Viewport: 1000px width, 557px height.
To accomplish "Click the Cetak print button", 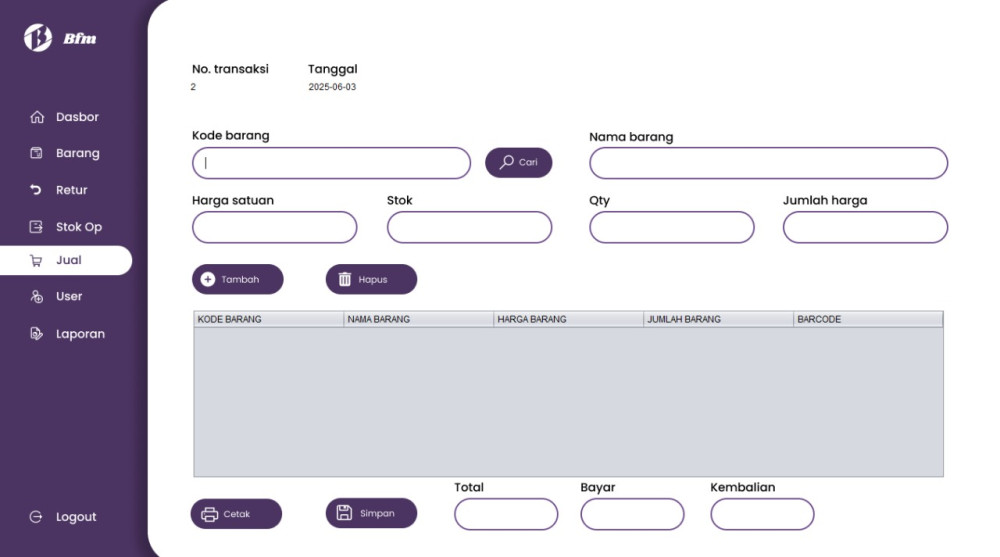I will coord(236,514).
